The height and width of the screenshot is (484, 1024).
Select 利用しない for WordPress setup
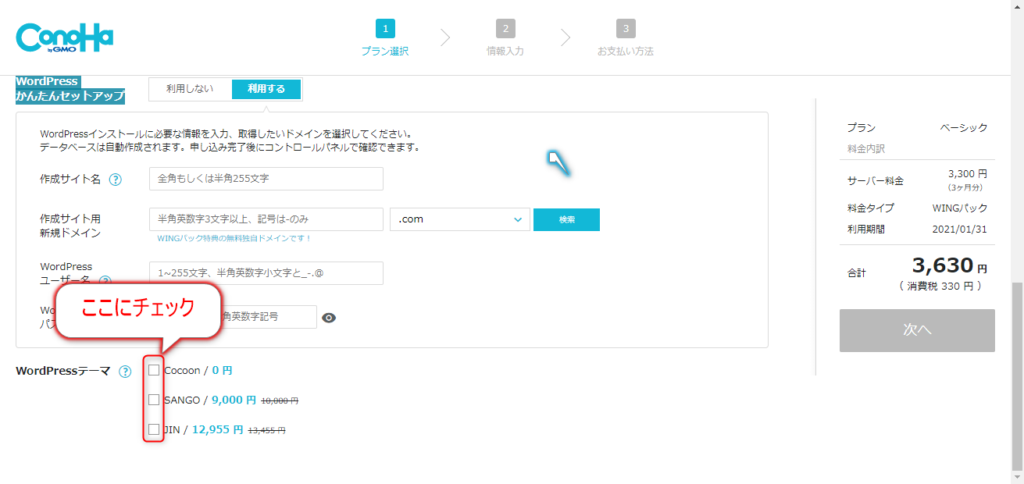[189, 89]
